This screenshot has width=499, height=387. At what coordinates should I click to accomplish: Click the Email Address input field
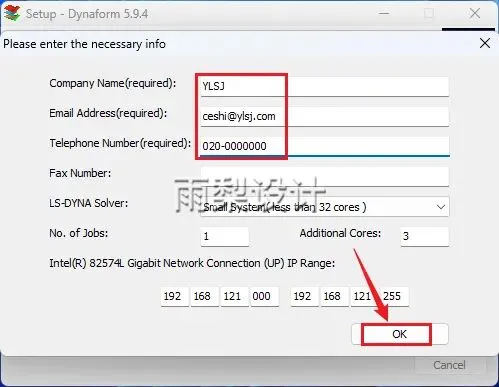(325, 117)
